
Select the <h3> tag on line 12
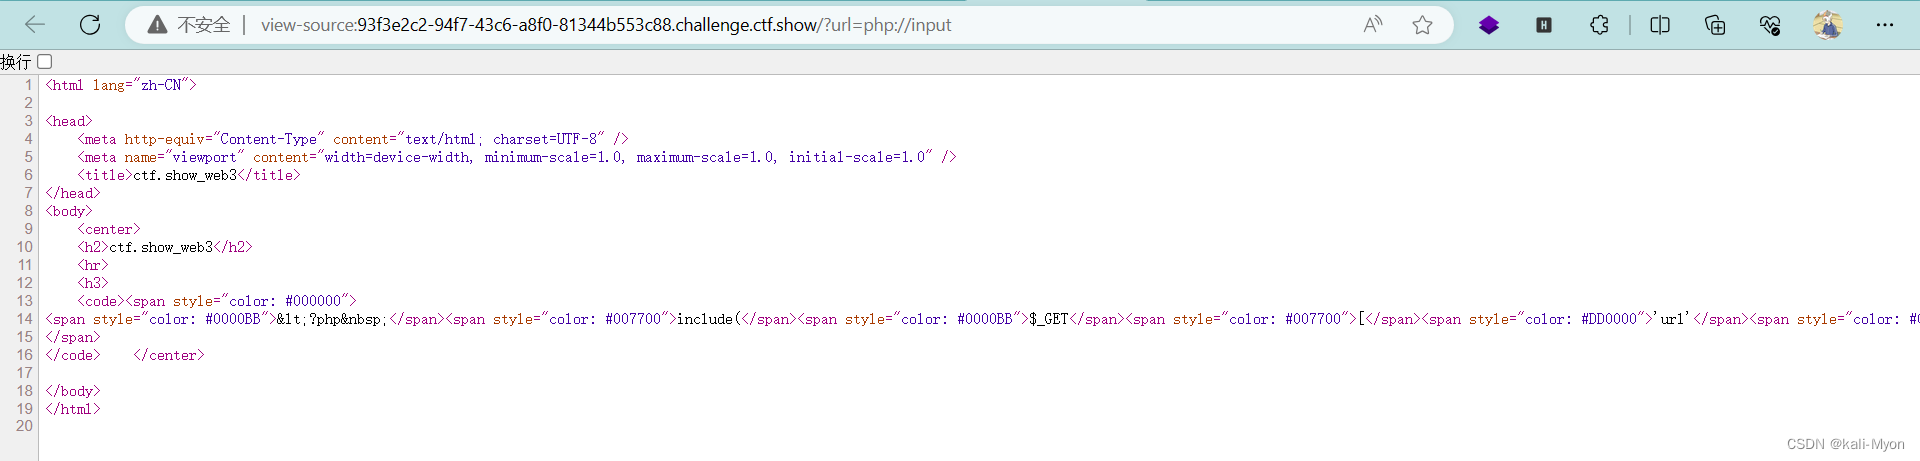point(93,283)
